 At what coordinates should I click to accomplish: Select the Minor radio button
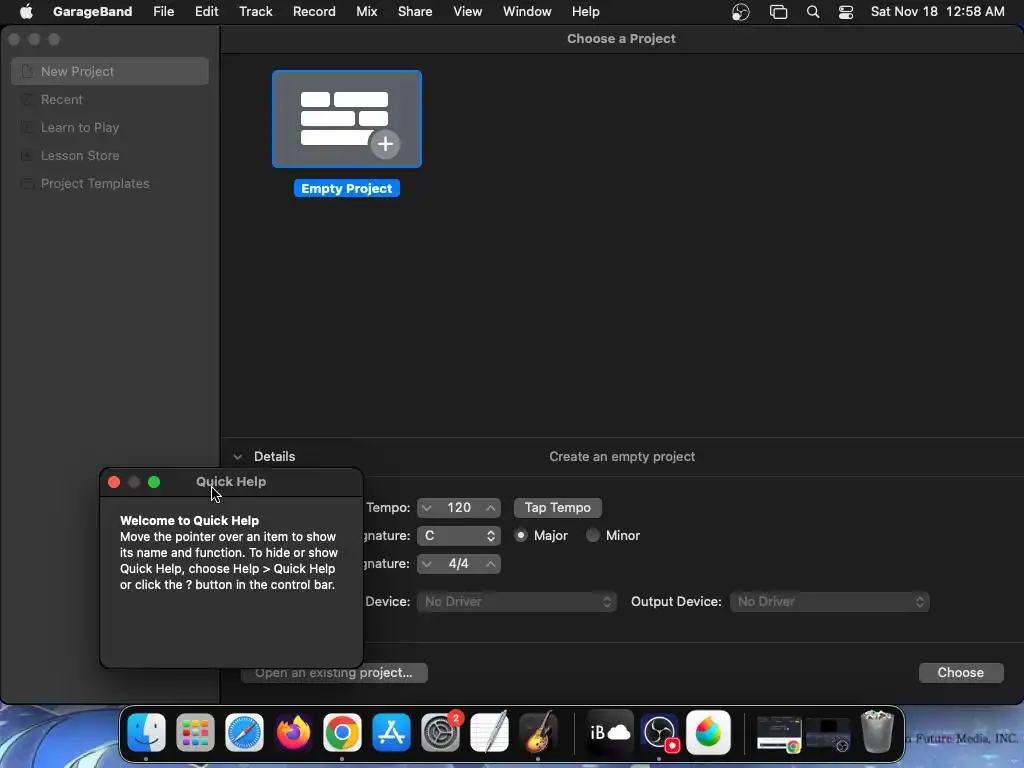pos(592,536)
